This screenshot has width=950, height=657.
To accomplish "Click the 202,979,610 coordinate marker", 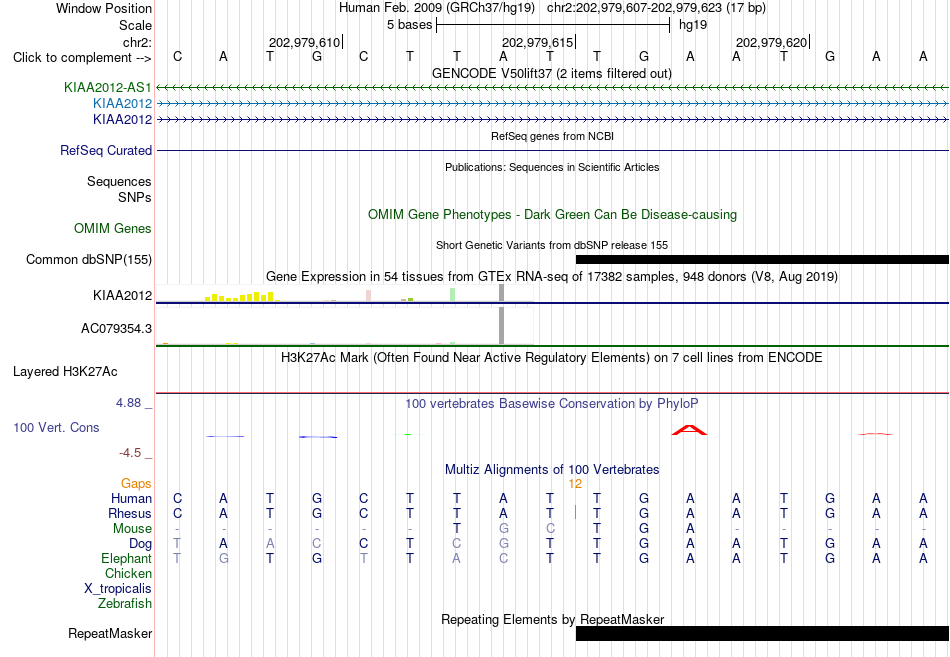I will point(305,42).
